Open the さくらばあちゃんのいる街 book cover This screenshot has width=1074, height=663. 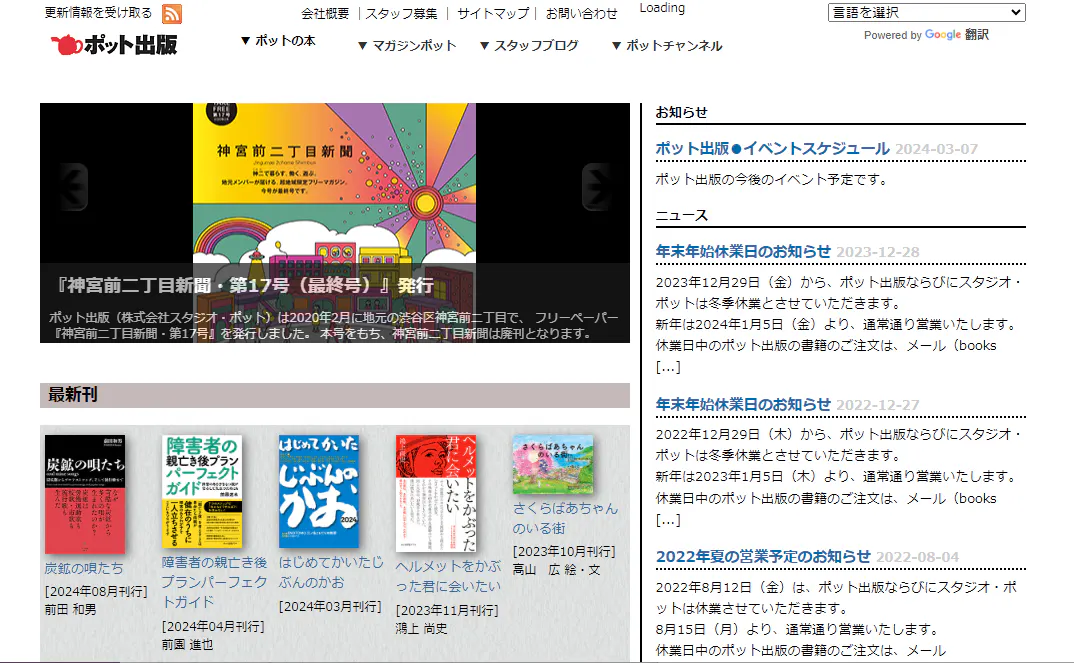pyautogui.click(x=552, y=464)
